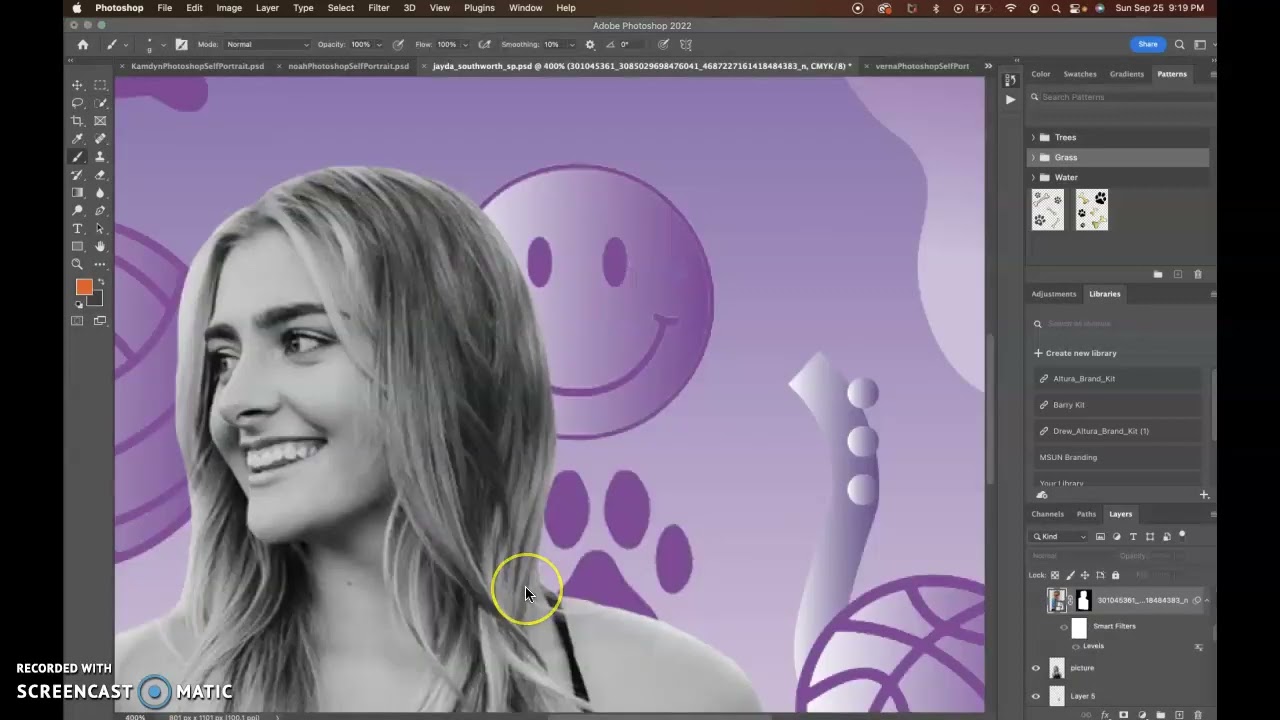Expand the Trees pattern group

click(1033, 137)
